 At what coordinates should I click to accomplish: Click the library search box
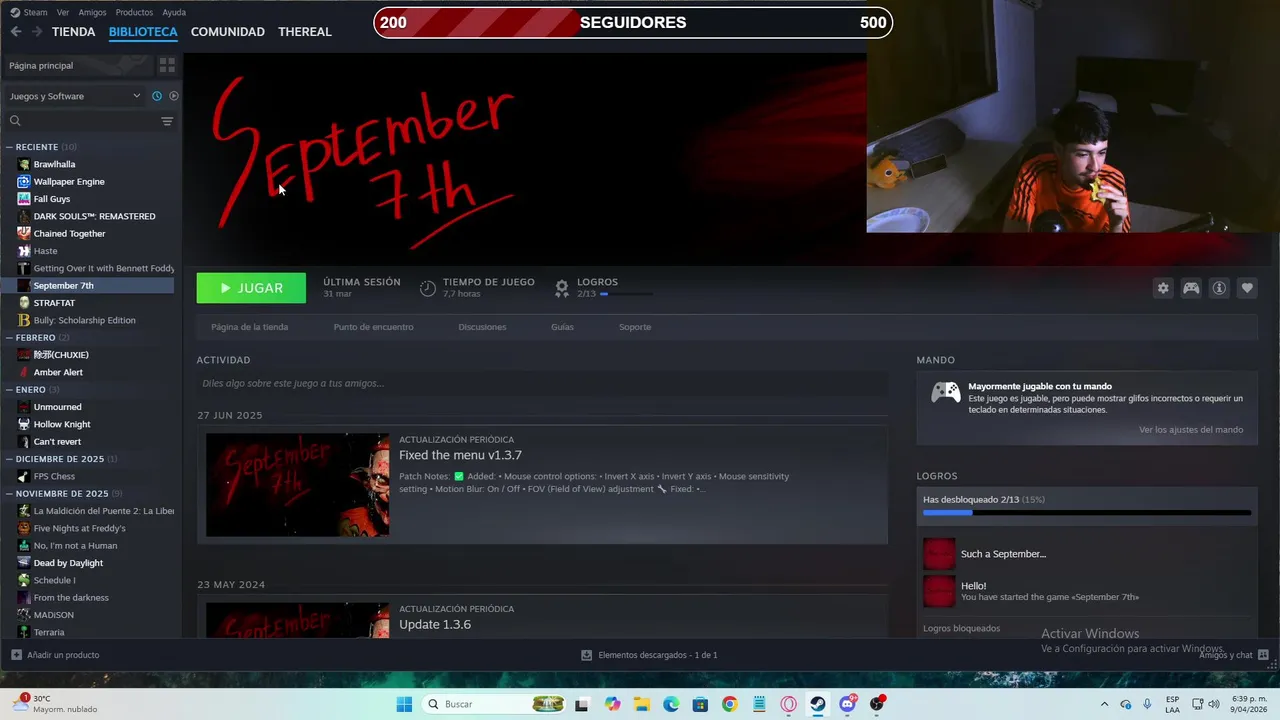point(83,121)
